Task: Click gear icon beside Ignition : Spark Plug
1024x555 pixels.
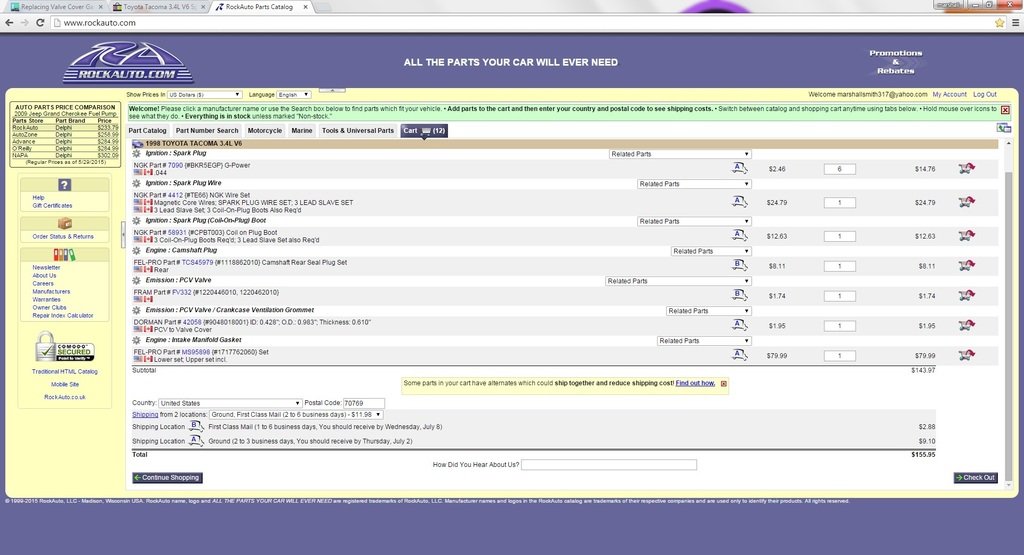Action: pos(136,153)
